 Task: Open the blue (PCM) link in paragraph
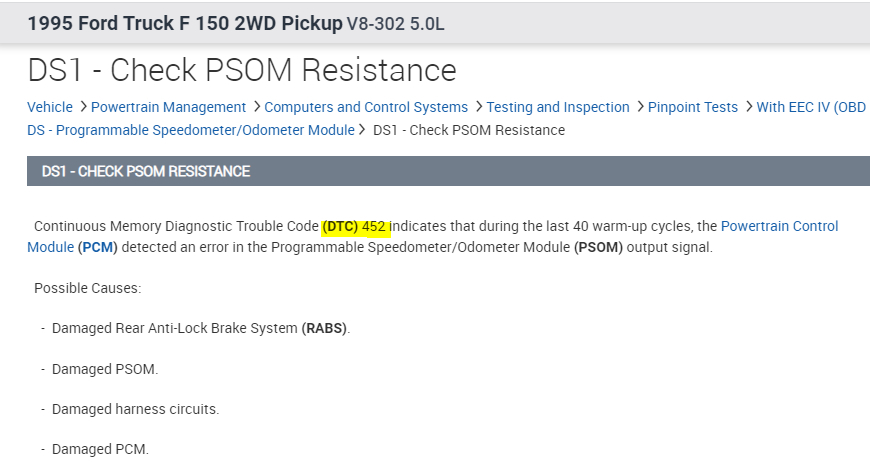coord(96,247)
